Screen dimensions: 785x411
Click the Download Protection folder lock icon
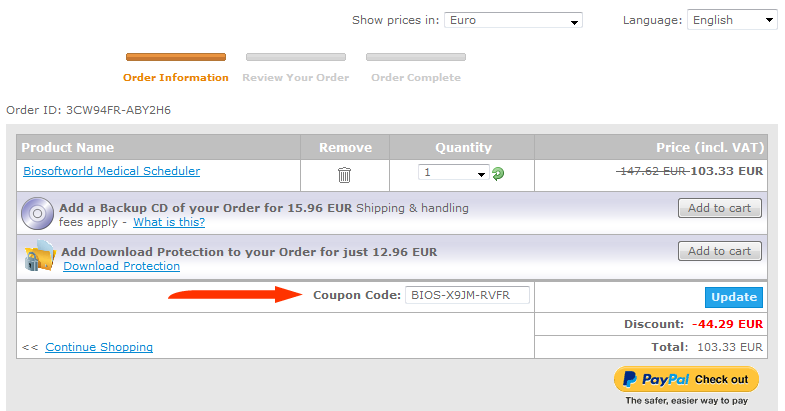coord(40,256)
